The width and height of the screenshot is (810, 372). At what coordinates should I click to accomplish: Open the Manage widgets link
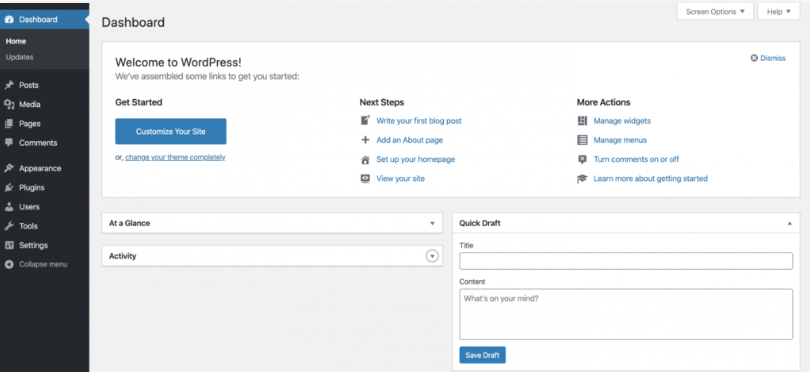pyautogui.click(x=622, y=121)
